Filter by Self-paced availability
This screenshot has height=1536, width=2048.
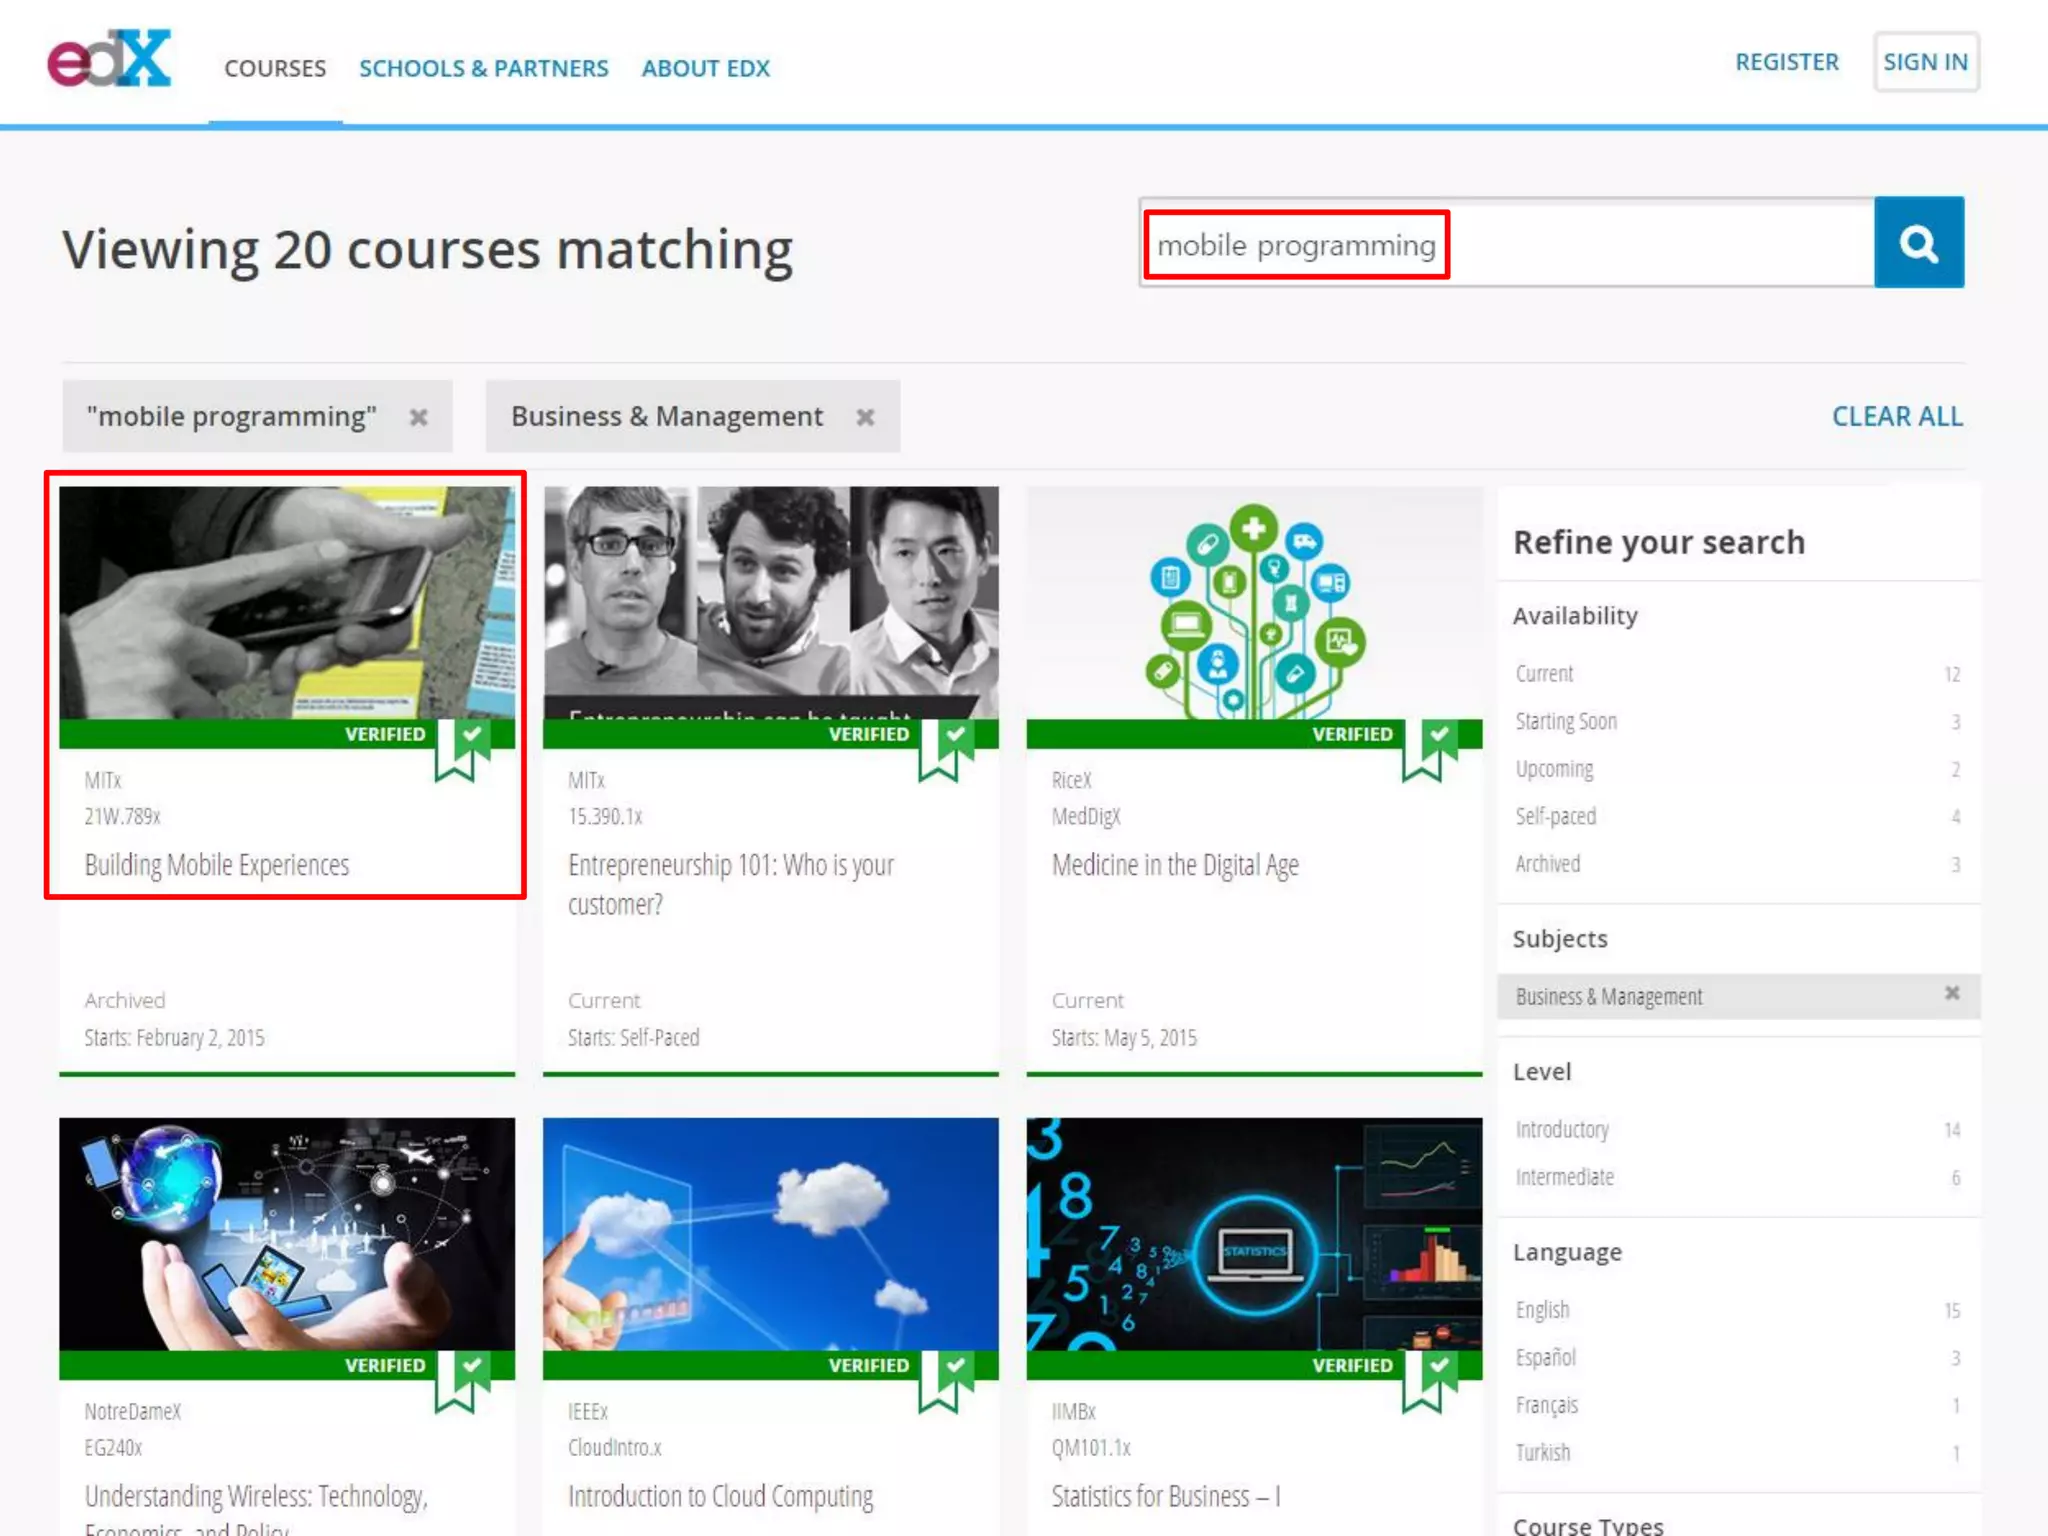(1556, 817)
